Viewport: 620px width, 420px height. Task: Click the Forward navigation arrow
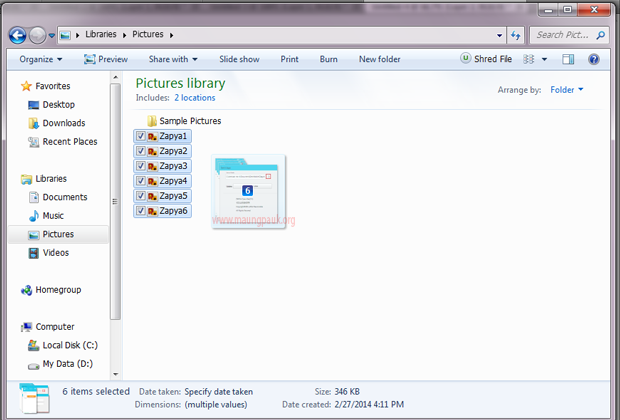pyautogui.click(x=38, y=36)
